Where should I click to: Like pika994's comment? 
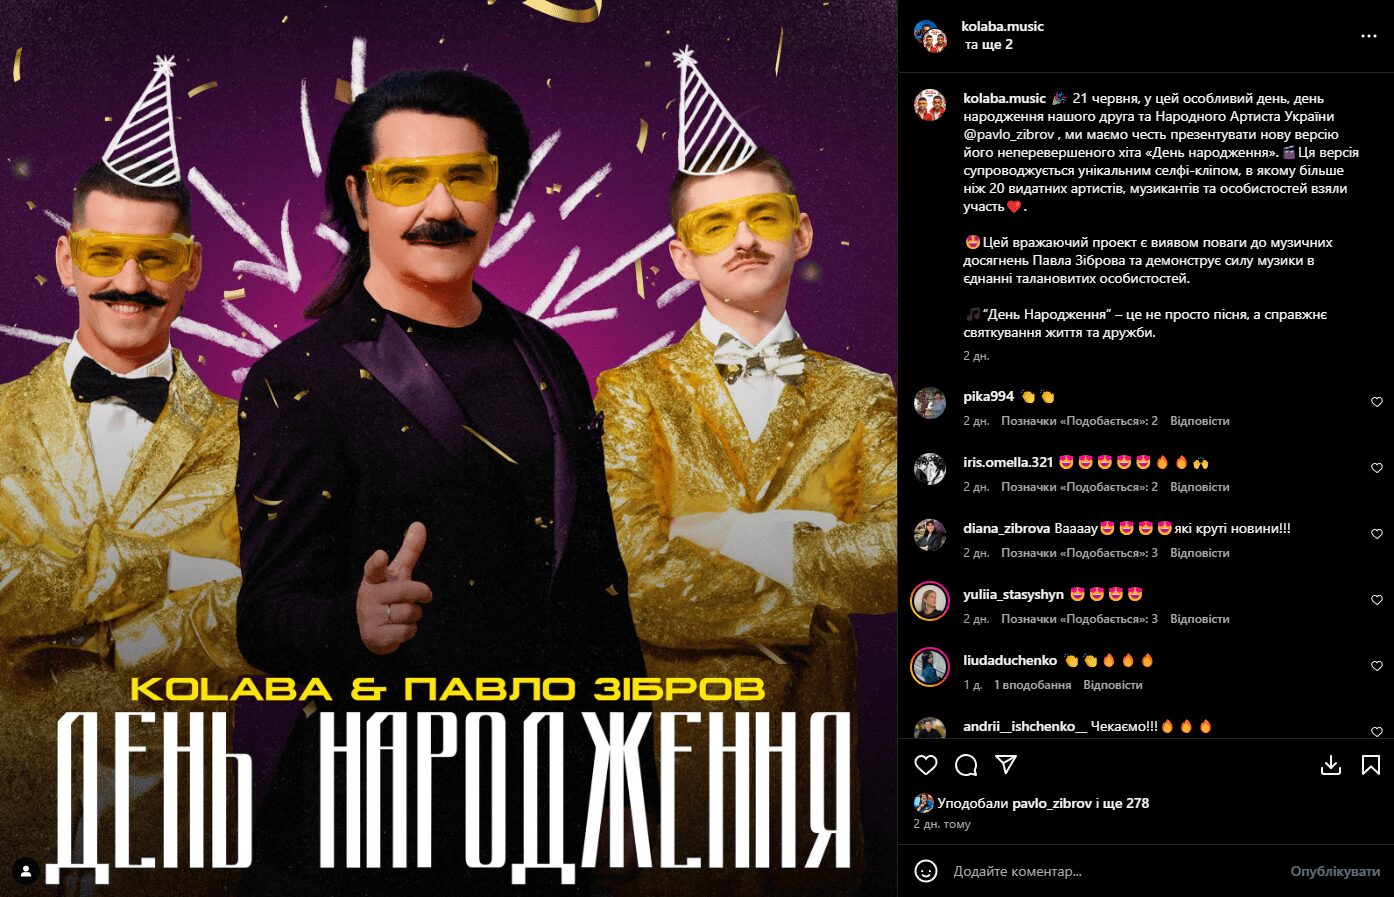1377,402
